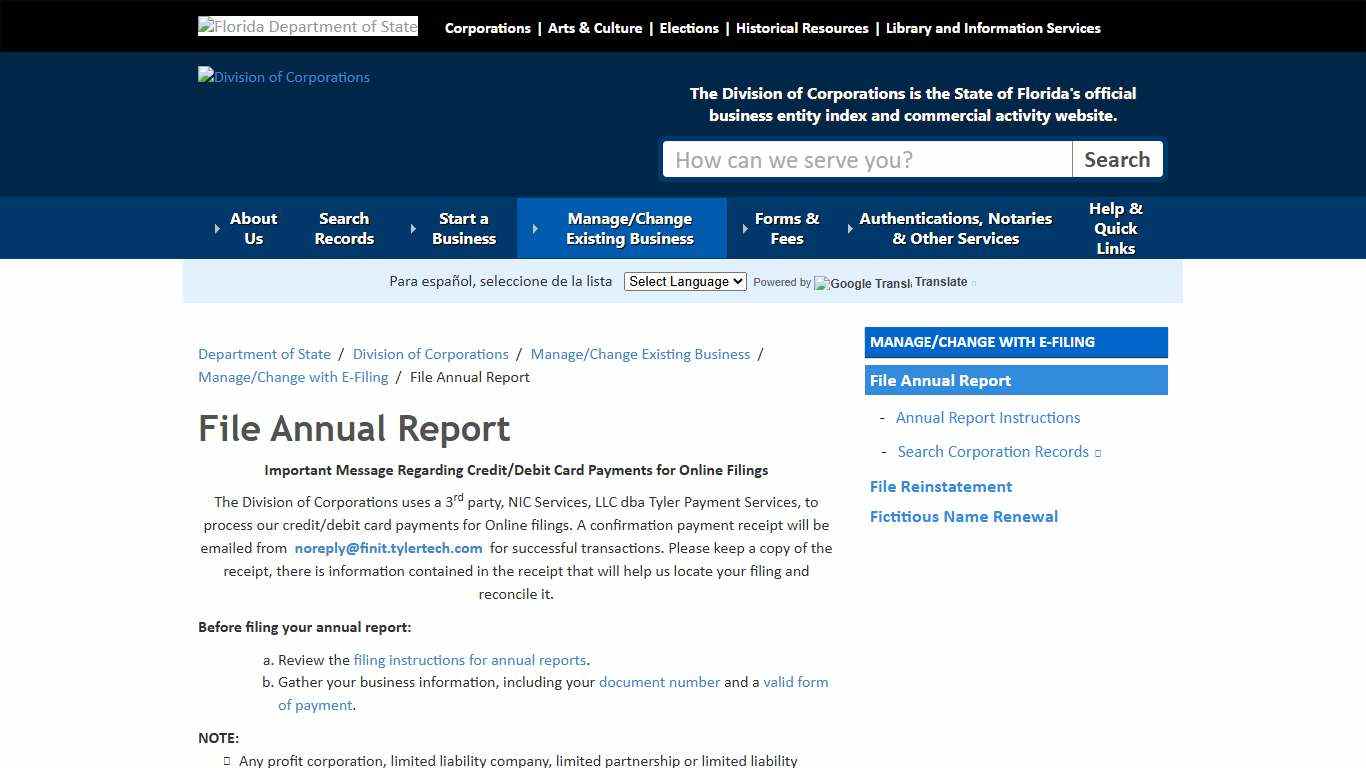The width and height of the screenshot is (1366, 768).
Task: Click the arrow icon beside Forms & Fees
Action: click(x=745, y=228)
